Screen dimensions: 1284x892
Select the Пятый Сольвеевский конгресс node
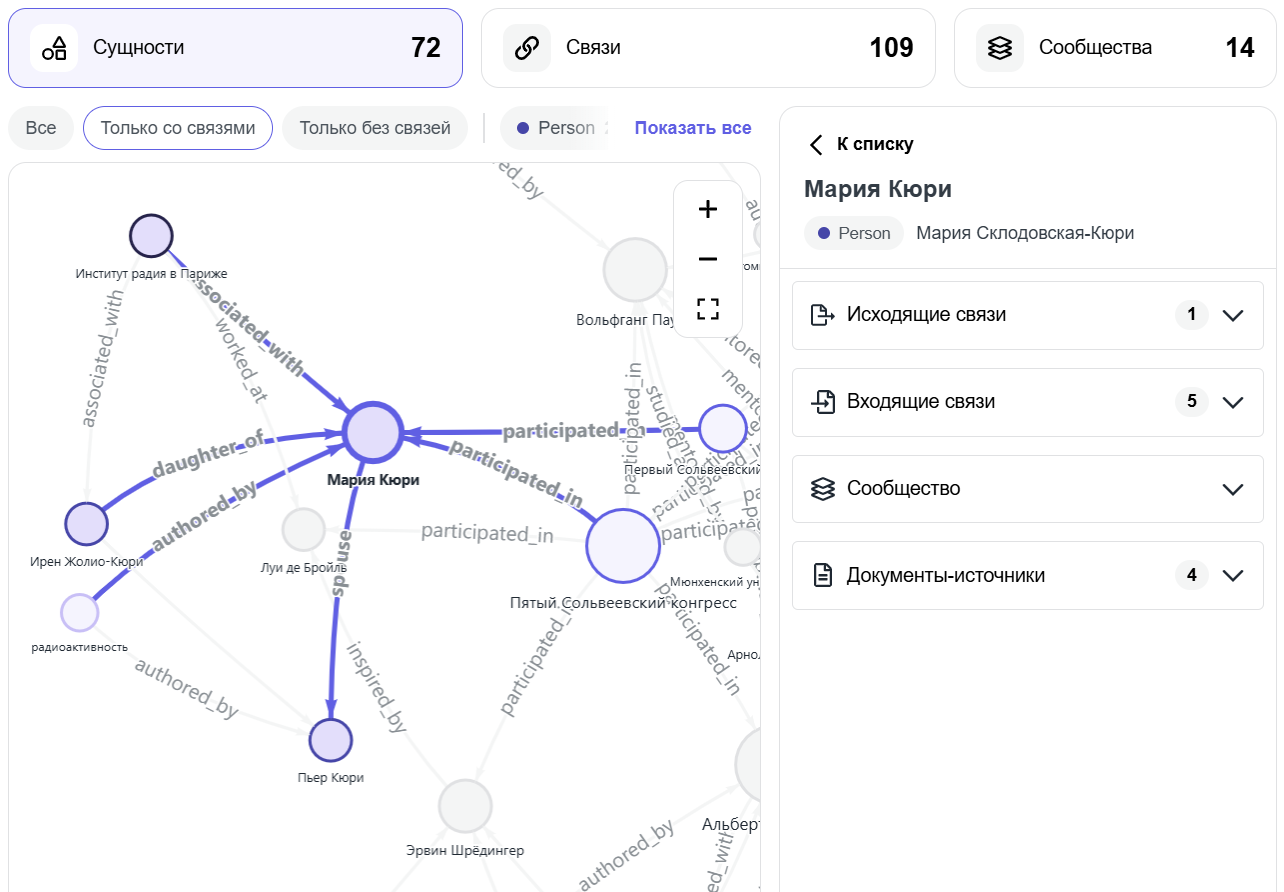pyautogui.click(x=623, y=545)
